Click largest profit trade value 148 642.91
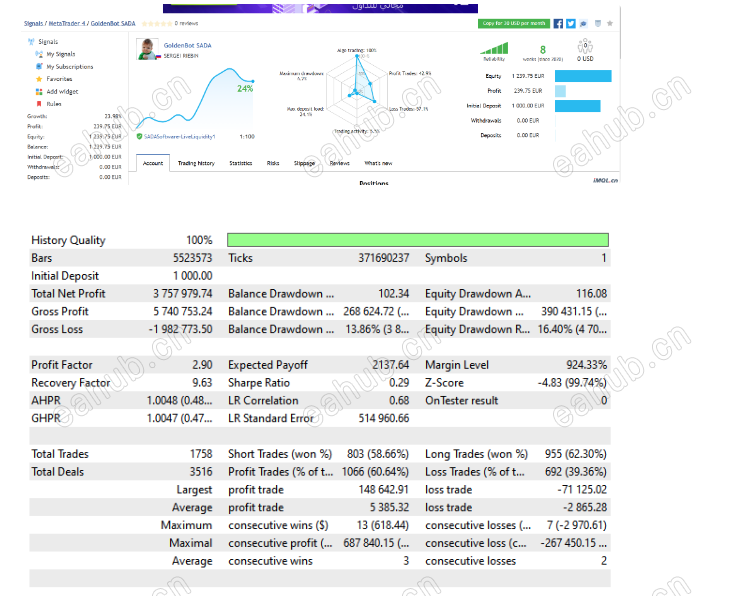Screen dimensions: 749x596 pyautogui.click(x=384, y=490)
